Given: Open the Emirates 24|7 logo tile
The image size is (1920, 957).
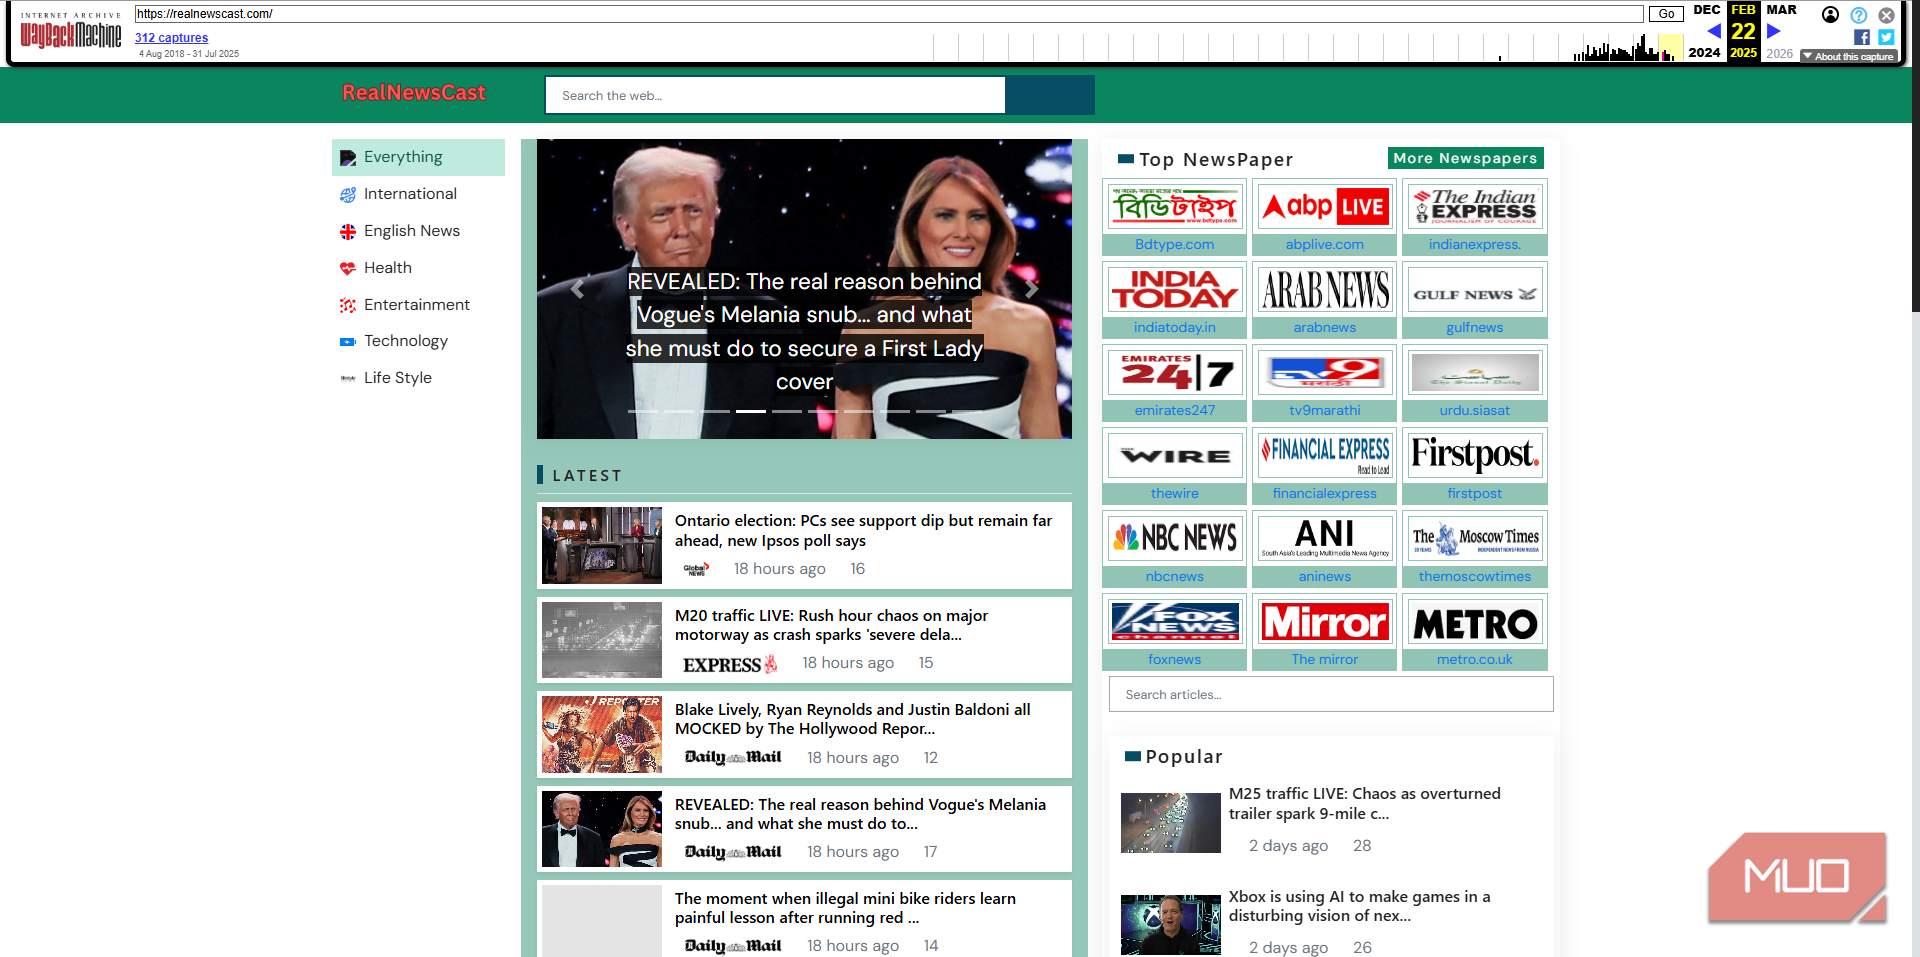Looking at the screenshot, I should coord(1174,373).
